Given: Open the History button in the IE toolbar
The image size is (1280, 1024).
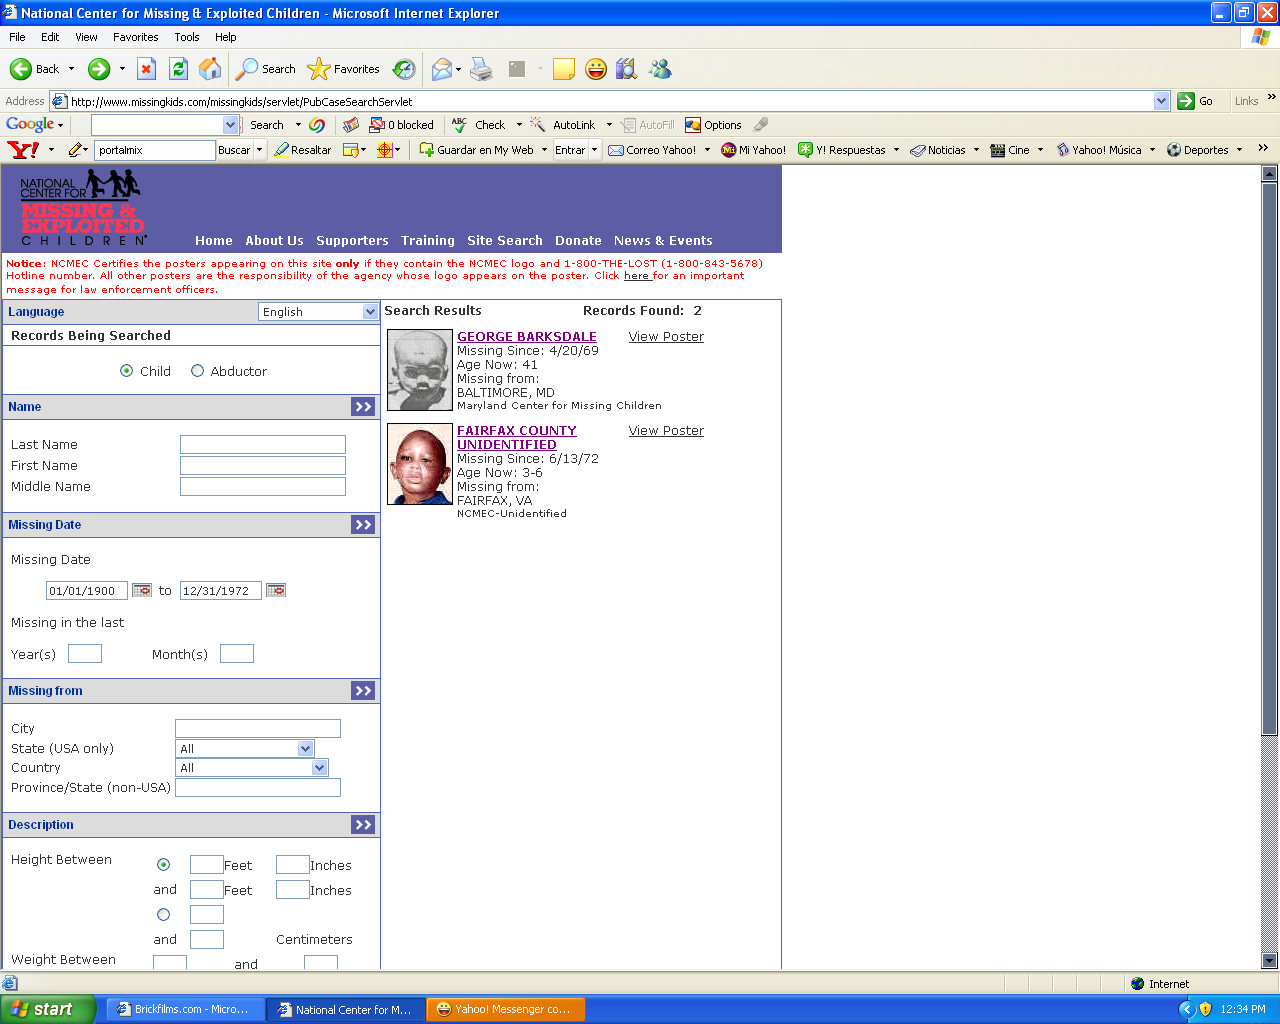Looking at the screenshot, I should pyautogui.click(x=404, y=69).
